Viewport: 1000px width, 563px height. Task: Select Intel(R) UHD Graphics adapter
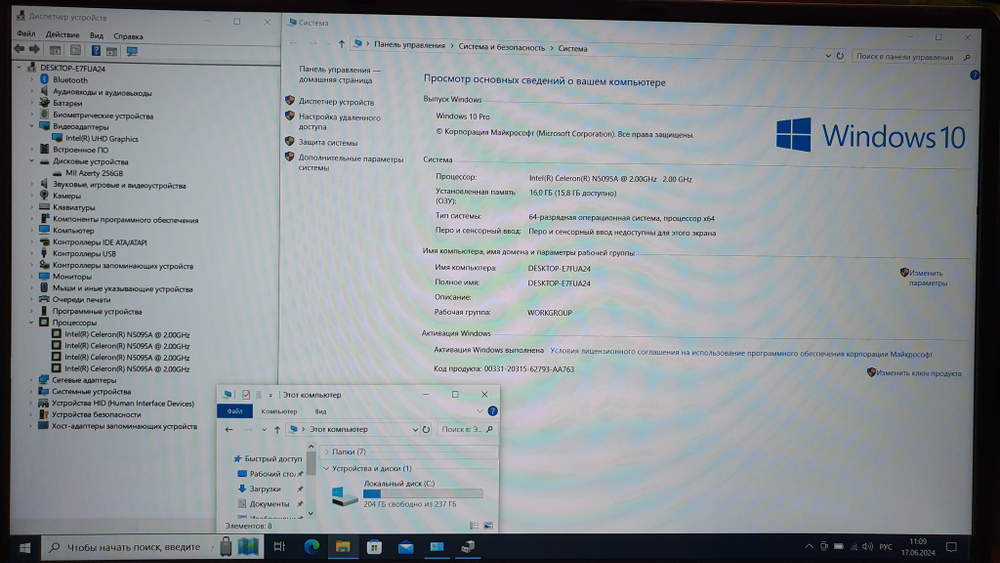101,138
